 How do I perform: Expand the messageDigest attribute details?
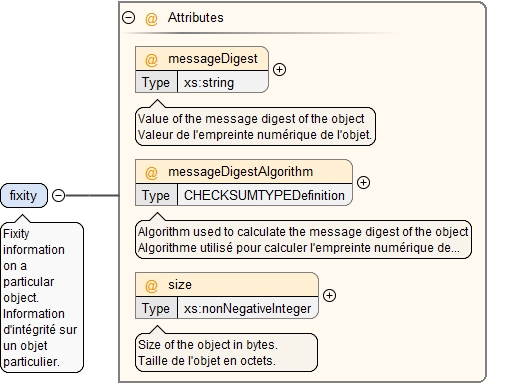click(279, 69)
